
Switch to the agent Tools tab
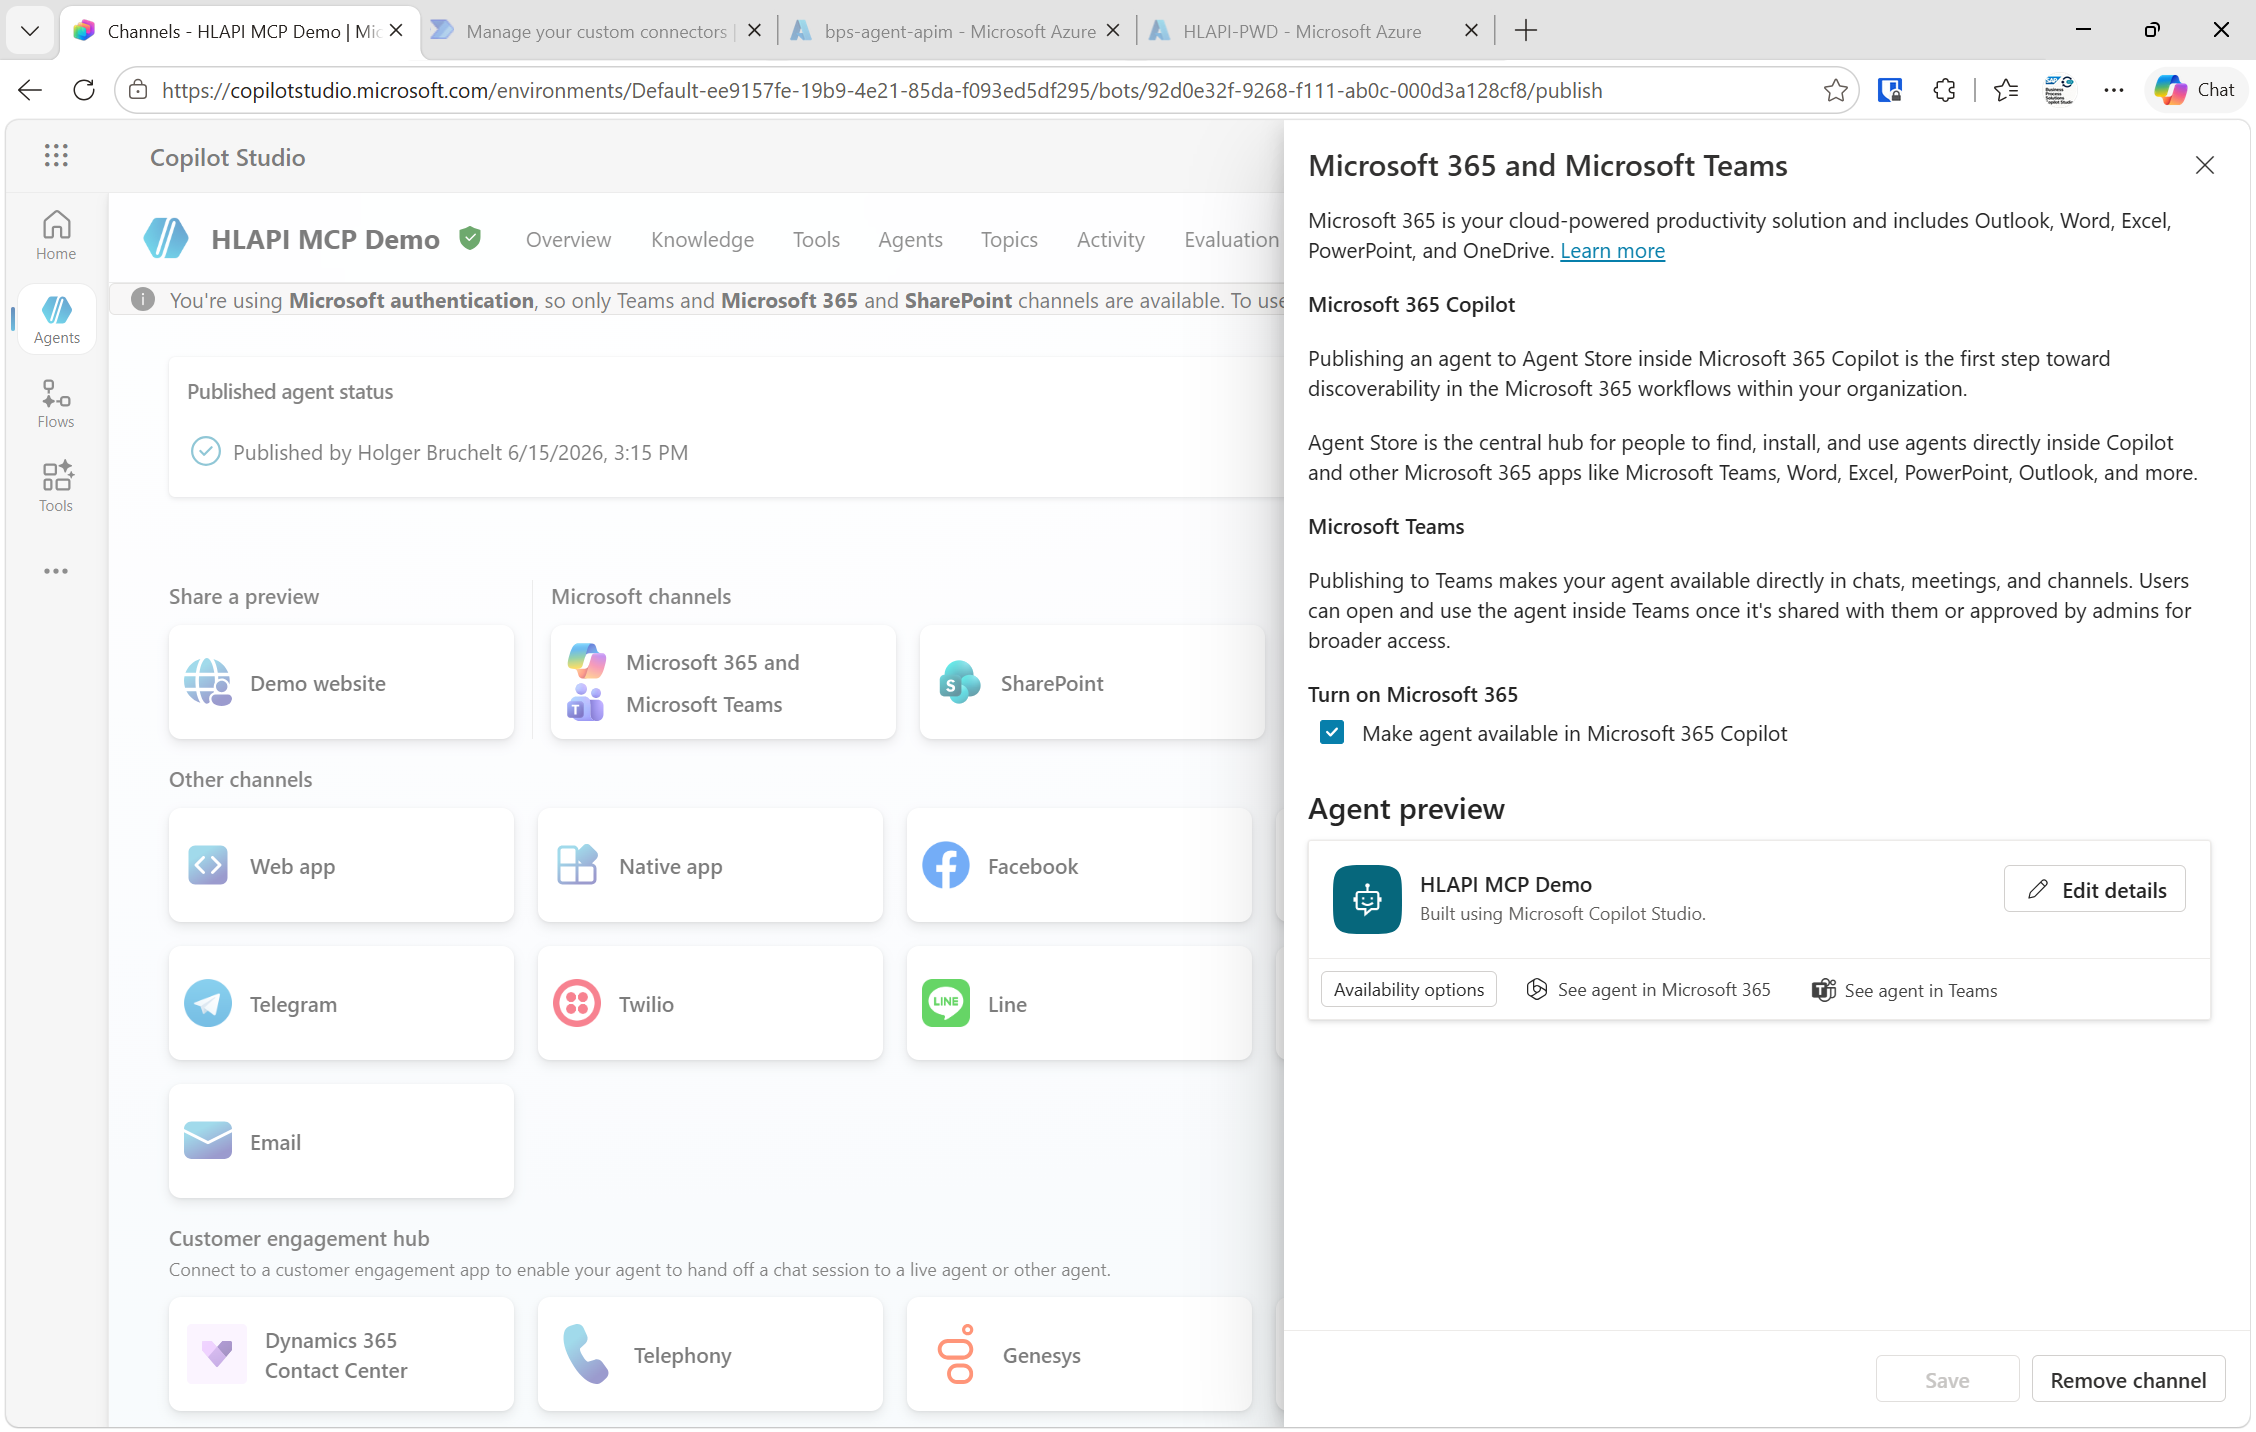tap(816, 240)
